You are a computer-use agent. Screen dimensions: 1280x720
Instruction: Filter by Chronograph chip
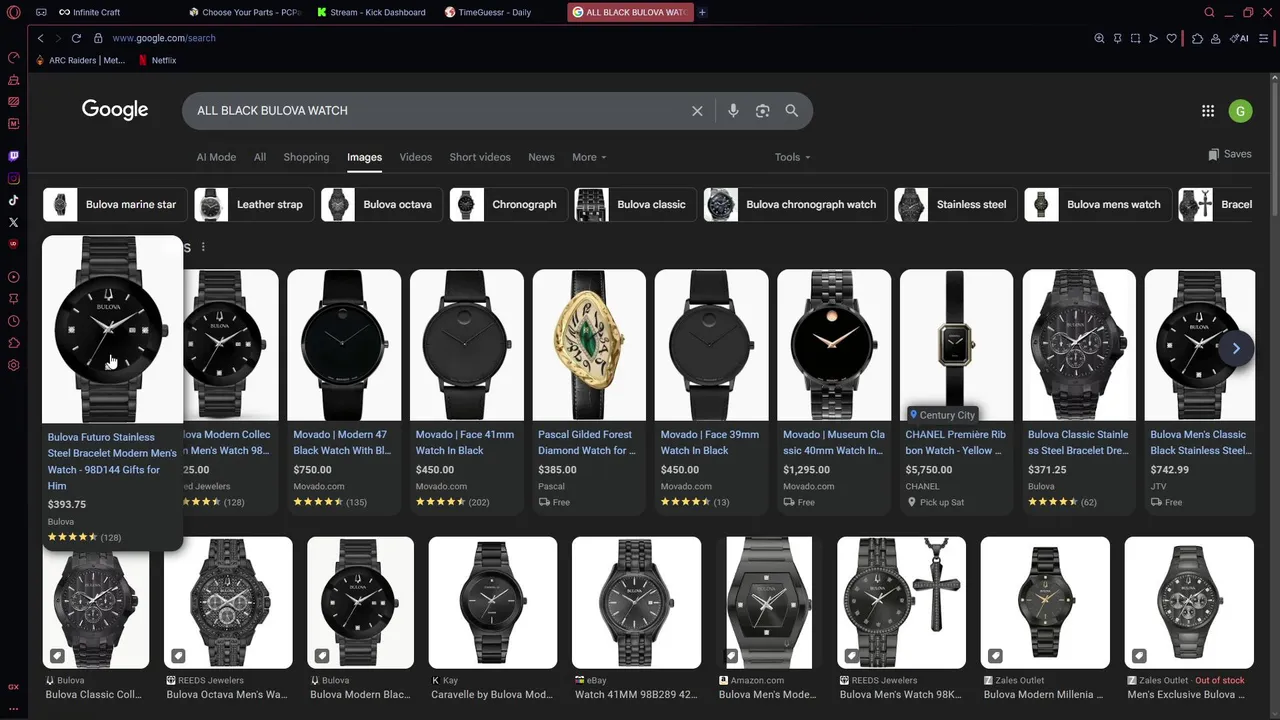508,205
